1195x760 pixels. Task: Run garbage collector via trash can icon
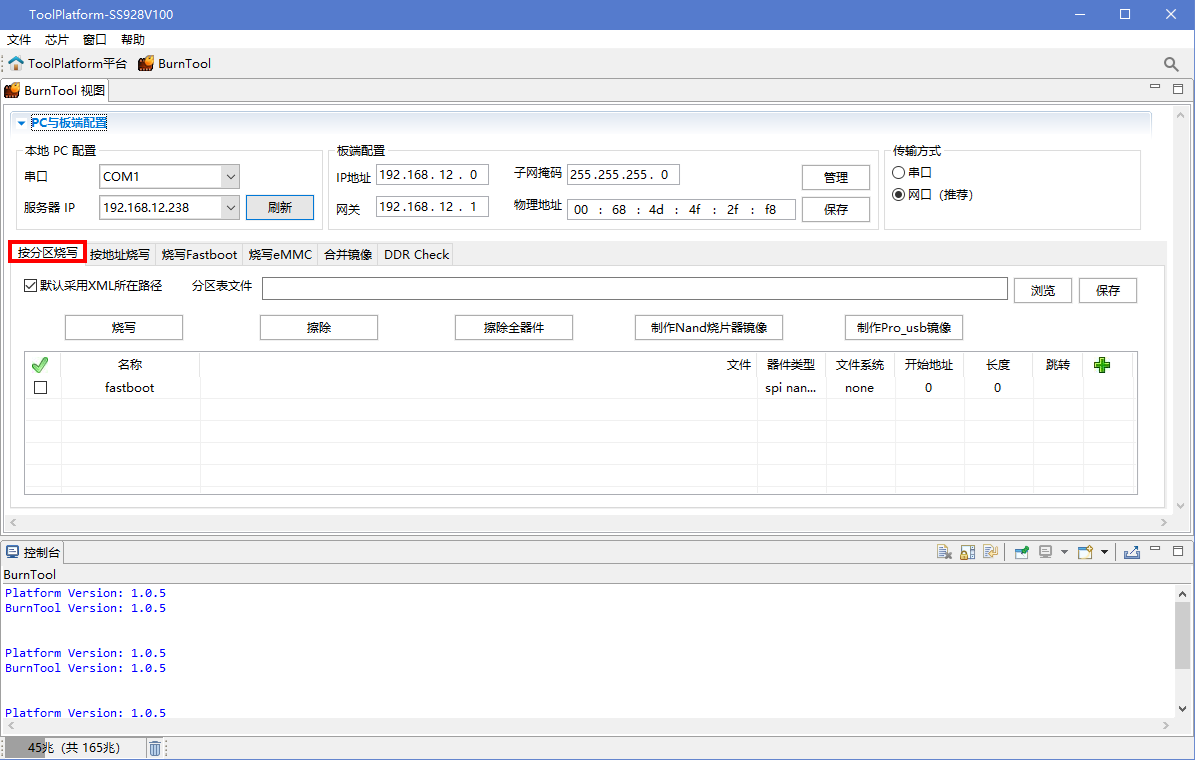155,748
